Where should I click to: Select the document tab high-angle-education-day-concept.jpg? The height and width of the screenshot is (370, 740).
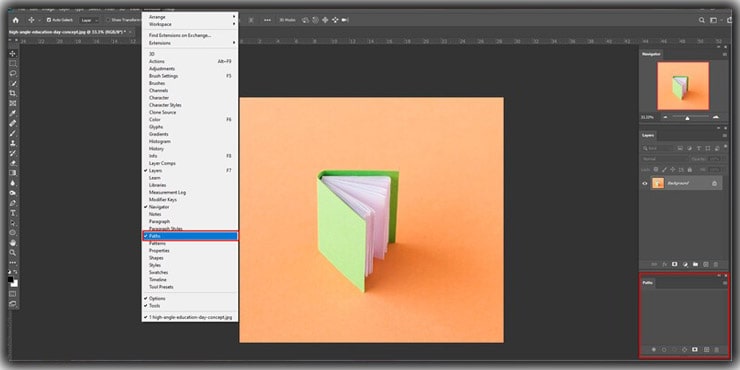[67, 33]
